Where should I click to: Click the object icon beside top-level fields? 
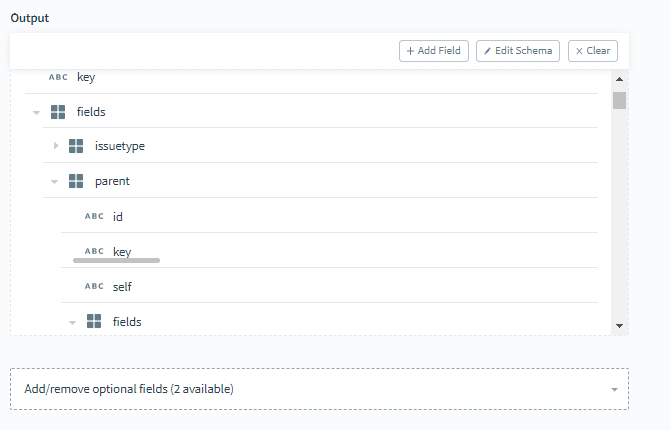pos(58,112)
